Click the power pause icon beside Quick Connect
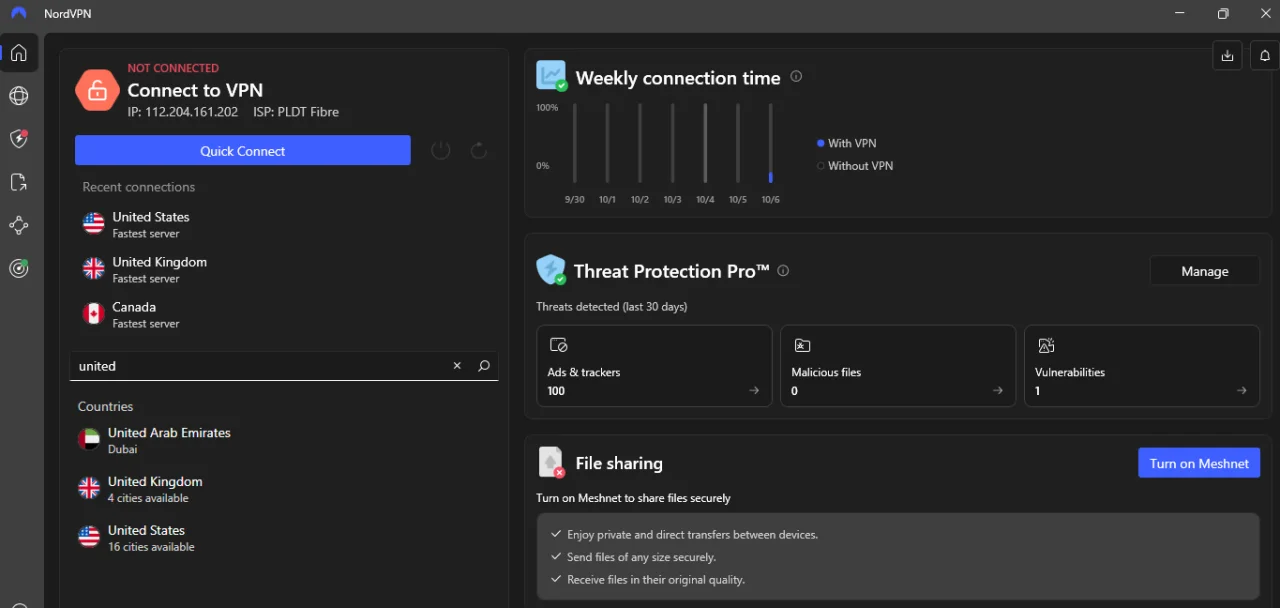Screen dimensions: 1280x608 coord(441,151)
